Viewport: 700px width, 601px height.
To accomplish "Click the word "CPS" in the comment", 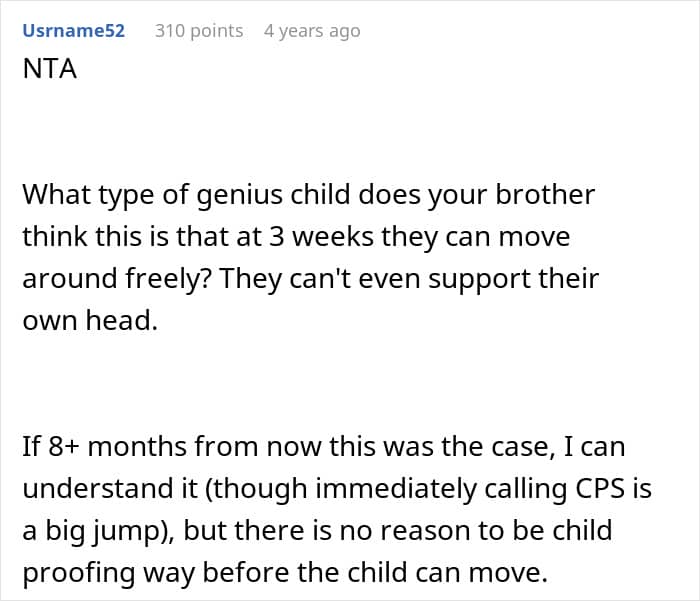I will tap(600, 488).
